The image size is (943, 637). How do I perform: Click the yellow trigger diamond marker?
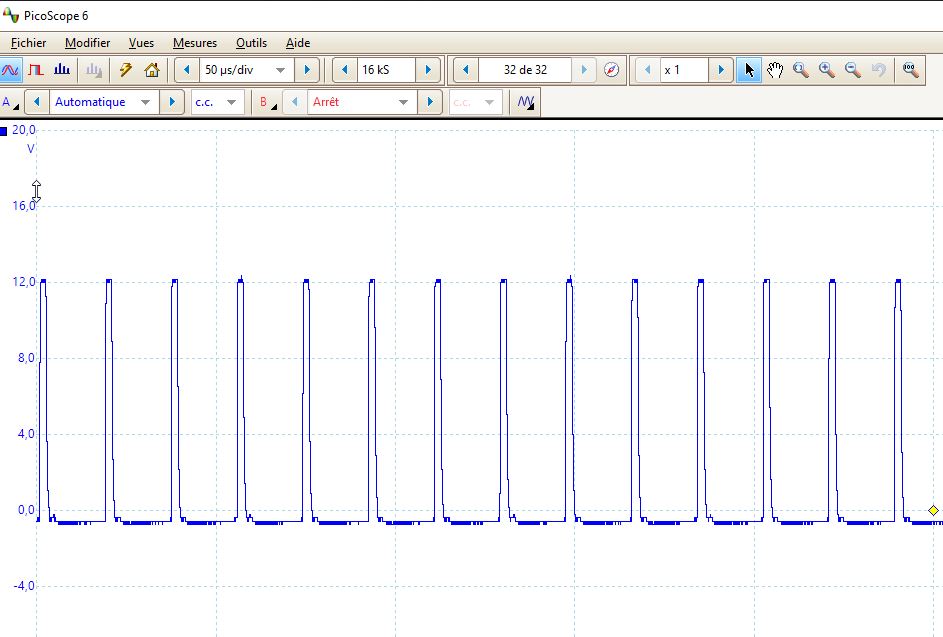click(933, 511)
